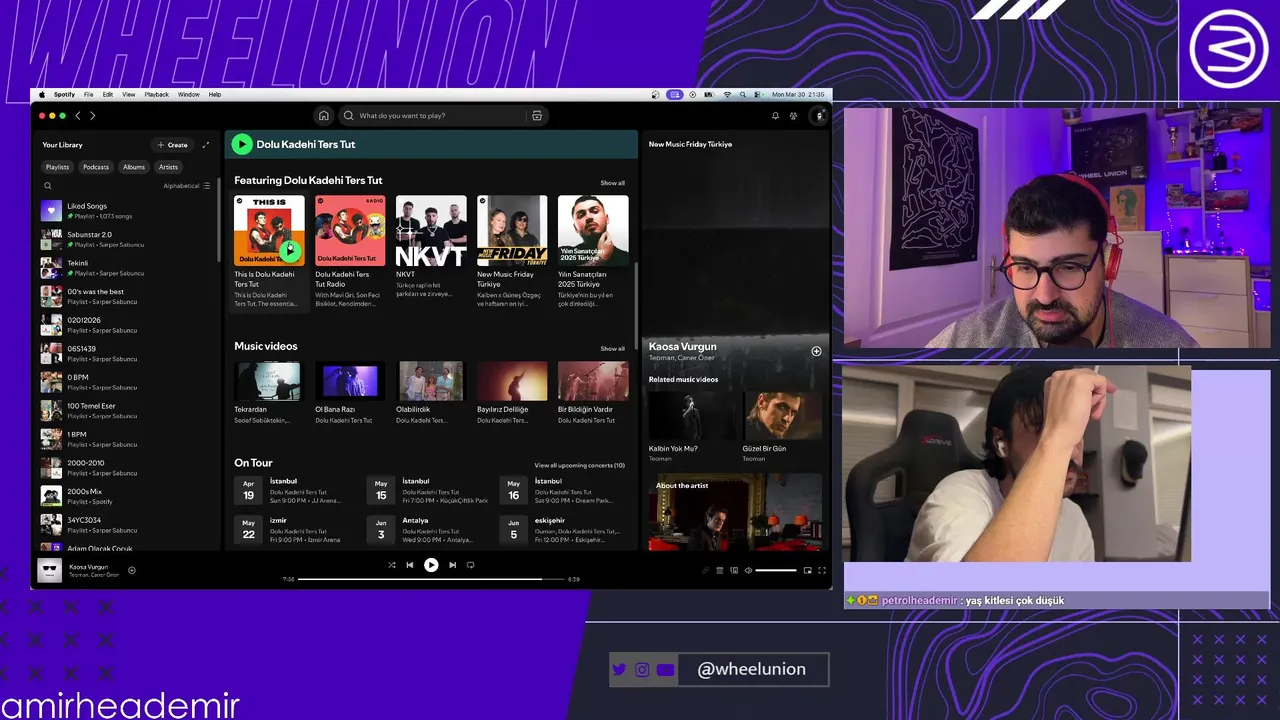This screenshot has height=720, width=1280.
Task: Add Kaosa Vurgun to Liked Songs in player bar
Action: pyautogui.click(x=132, y=570)
